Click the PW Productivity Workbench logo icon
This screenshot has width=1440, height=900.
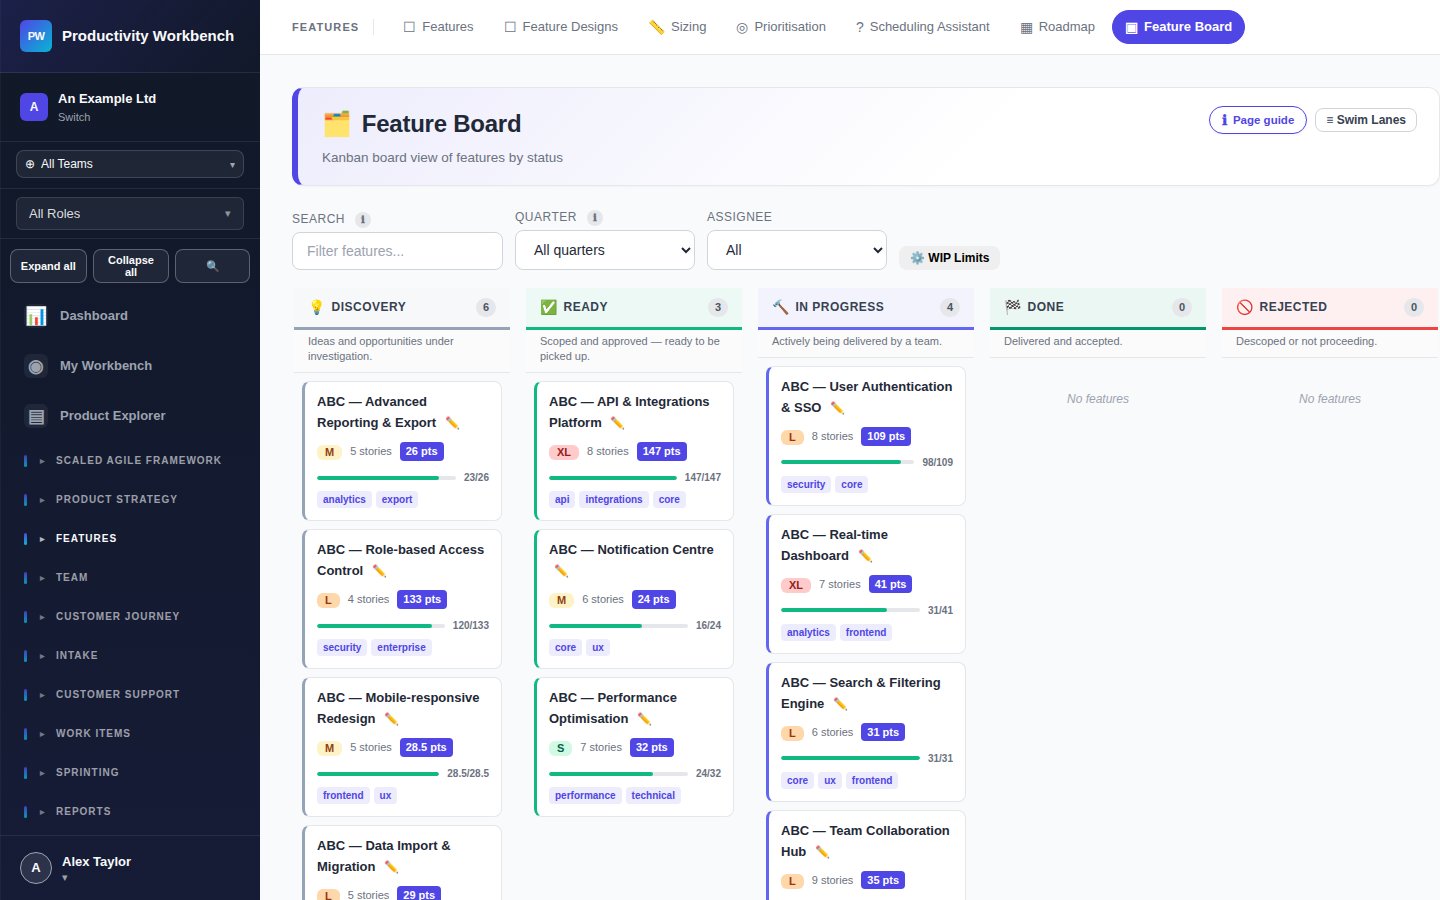pyautogui.click(x=36, y=36)
